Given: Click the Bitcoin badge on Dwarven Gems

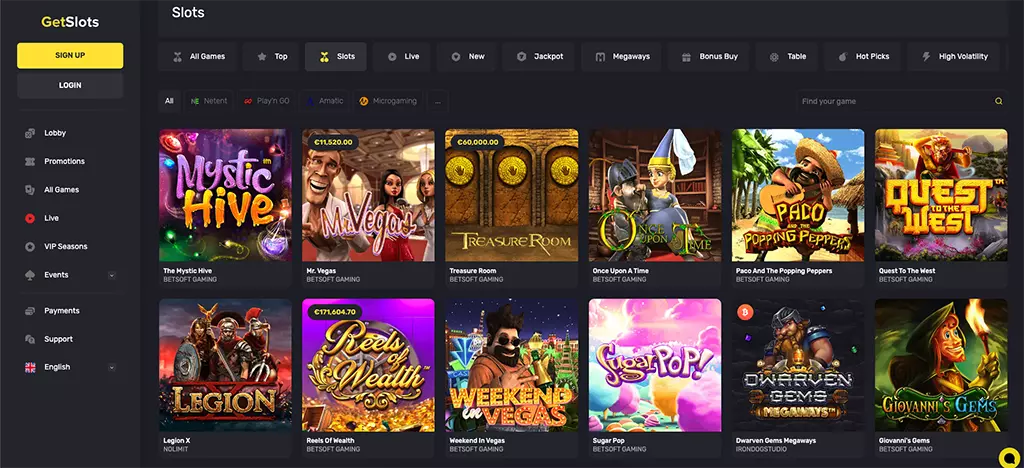Looking at the screenshot, I should tap(745, 313).
